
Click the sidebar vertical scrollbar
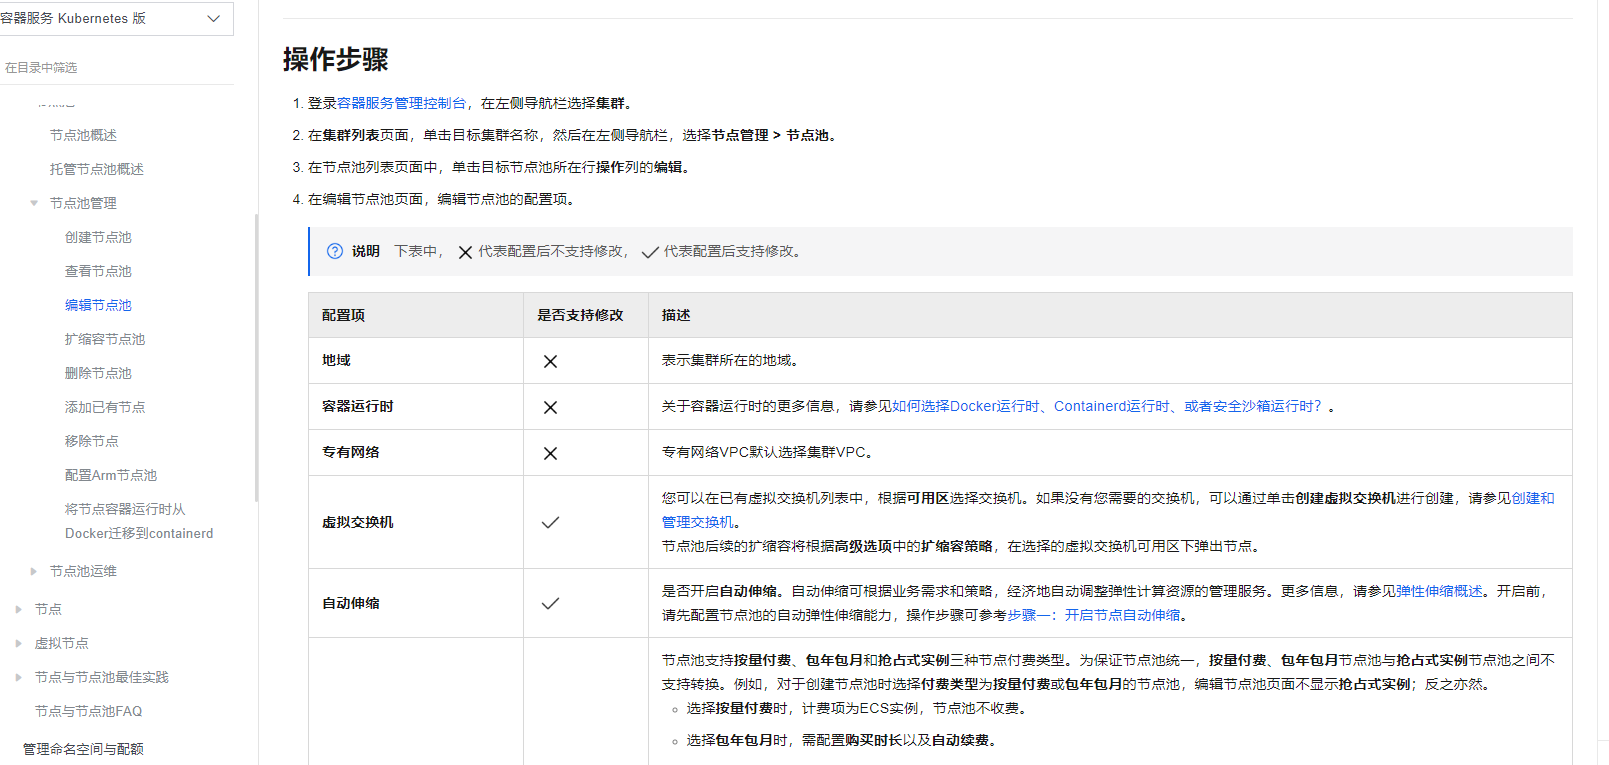[256, 357]
